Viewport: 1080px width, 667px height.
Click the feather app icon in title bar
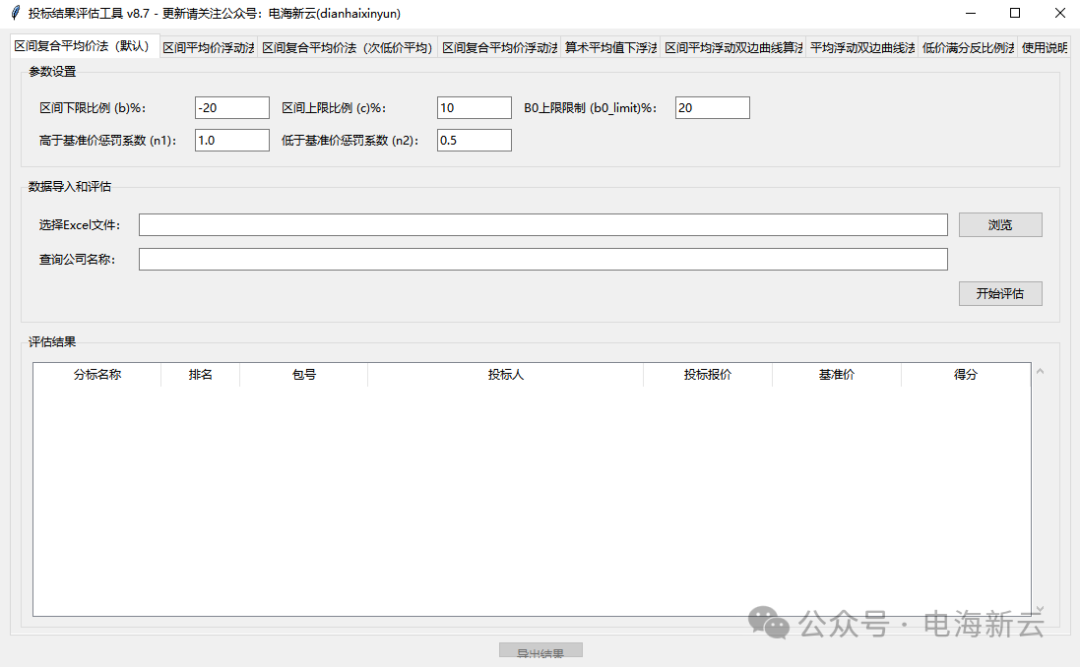coord(15,13)
